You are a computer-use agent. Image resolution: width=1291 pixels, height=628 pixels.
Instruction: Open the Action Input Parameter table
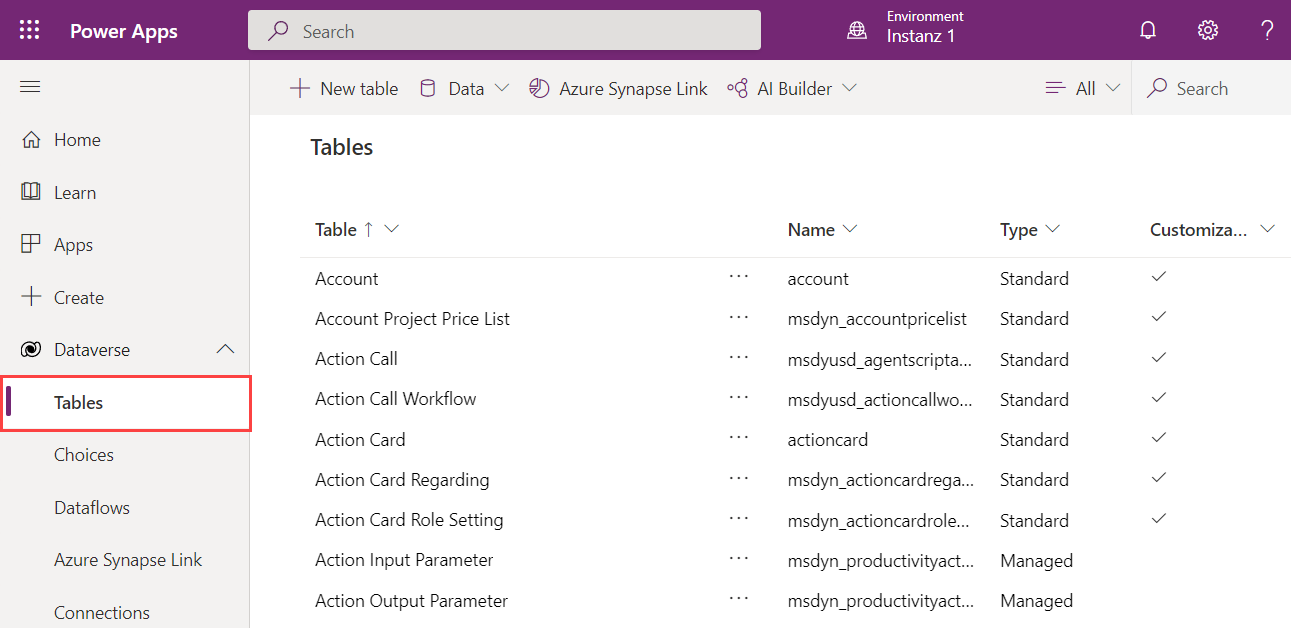(x=404, y=559)
